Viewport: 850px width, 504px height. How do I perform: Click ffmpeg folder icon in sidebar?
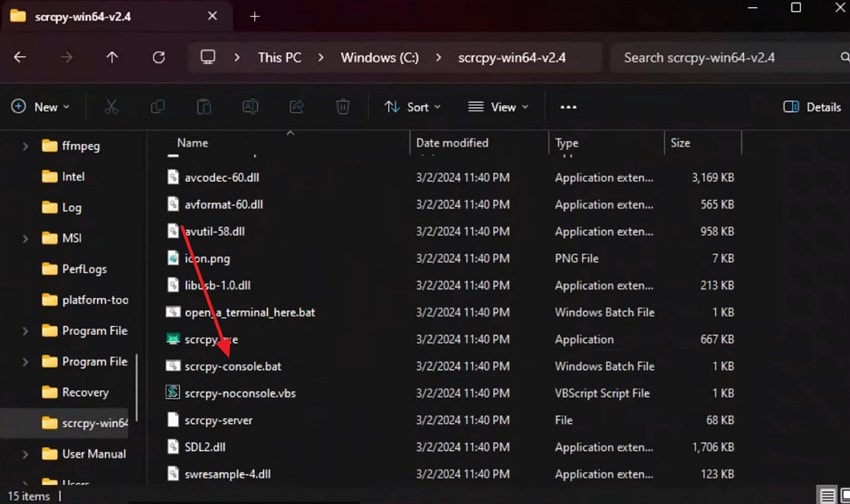click(x=49, y=146)
